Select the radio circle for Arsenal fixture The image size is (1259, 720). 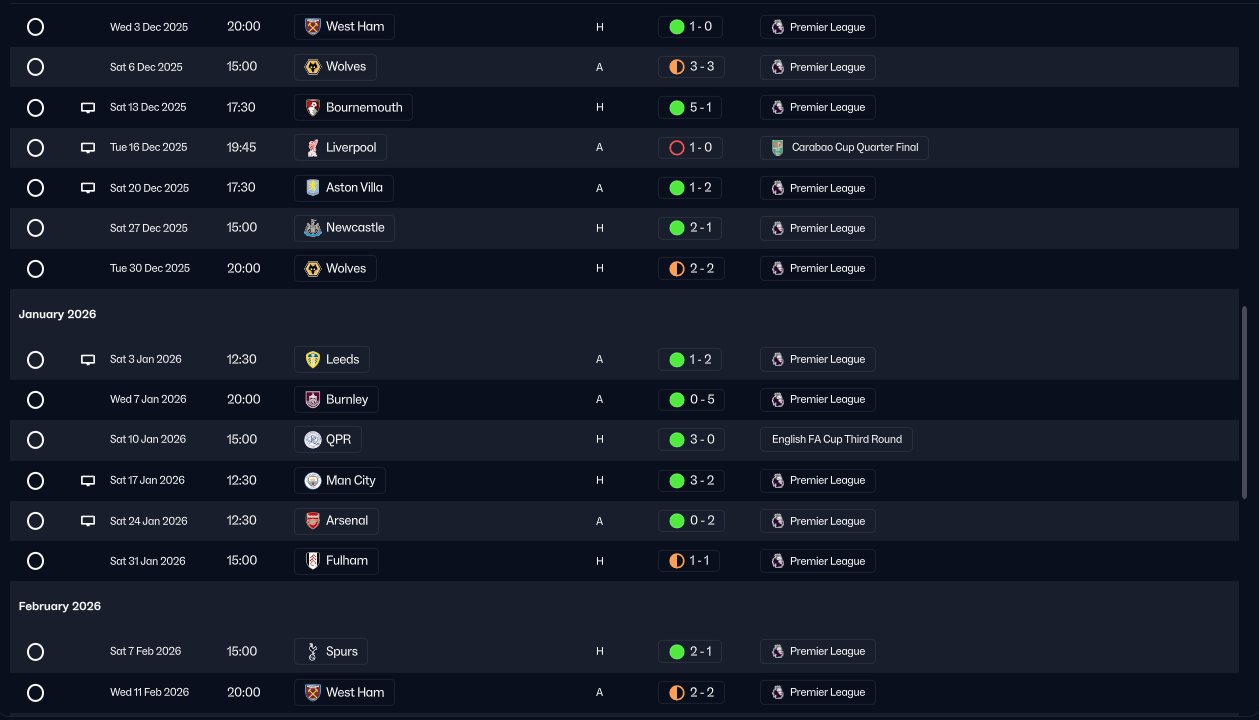[x=35, y=521]
